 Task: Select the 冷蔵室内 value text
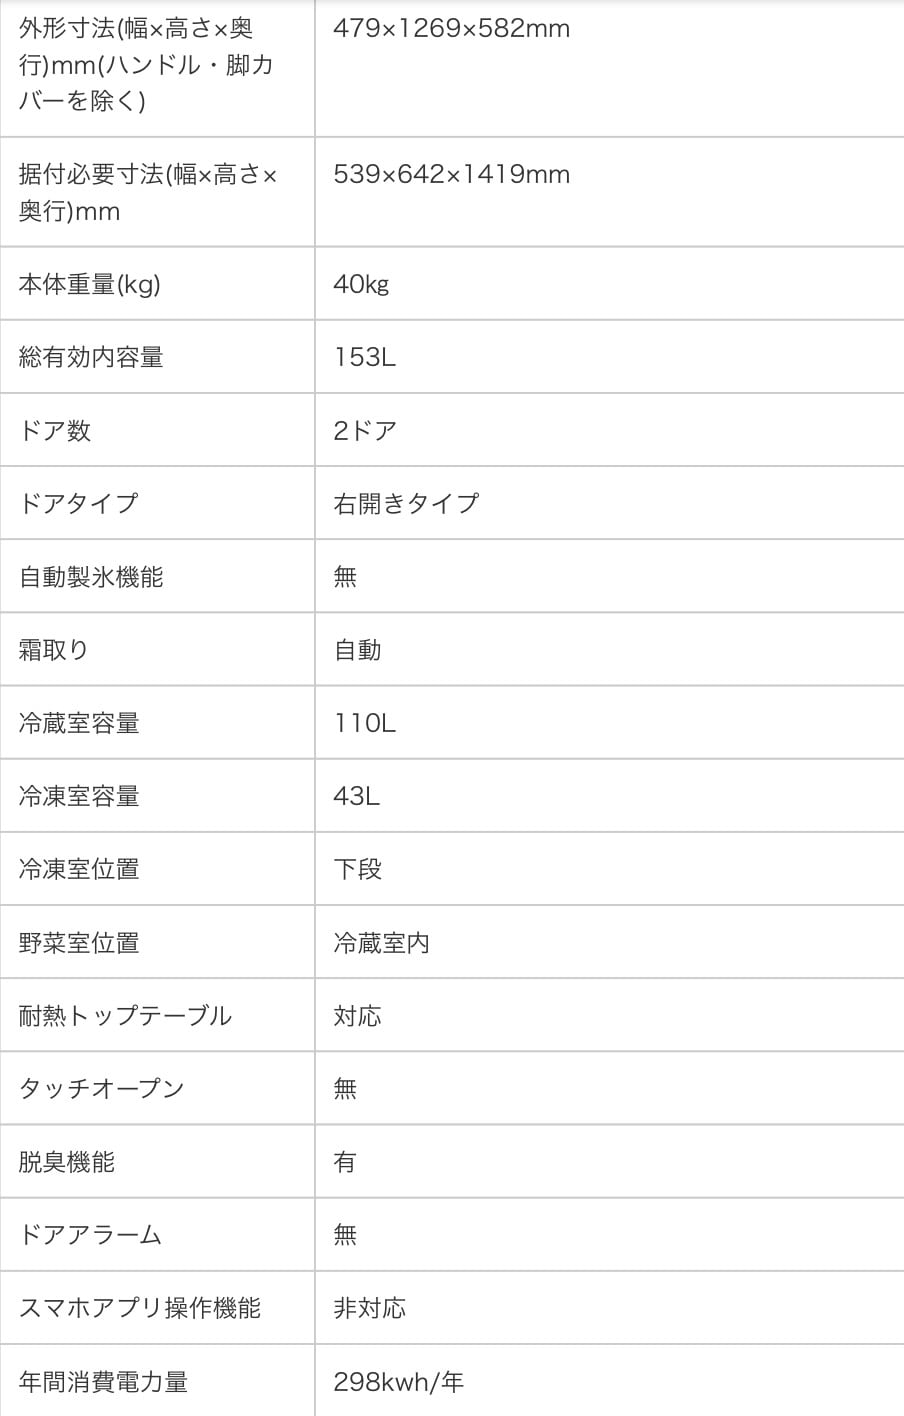coord(381,943)
